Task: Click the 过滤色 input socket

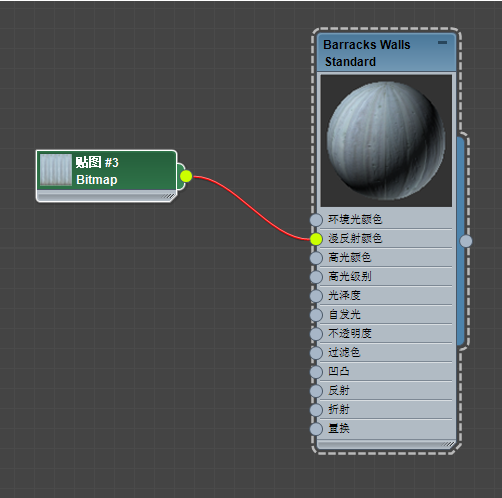Action: [x=316, y=353]
